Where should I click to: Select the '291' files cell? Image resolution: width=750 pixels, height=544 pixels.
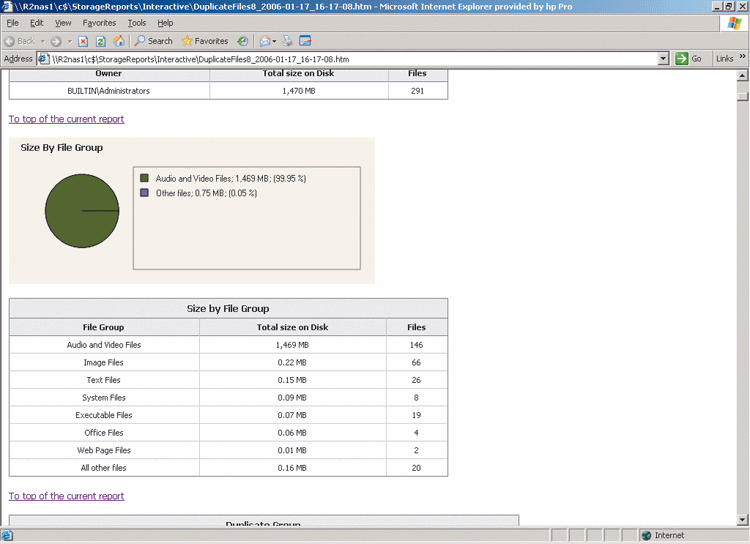(x=418, y=91)
